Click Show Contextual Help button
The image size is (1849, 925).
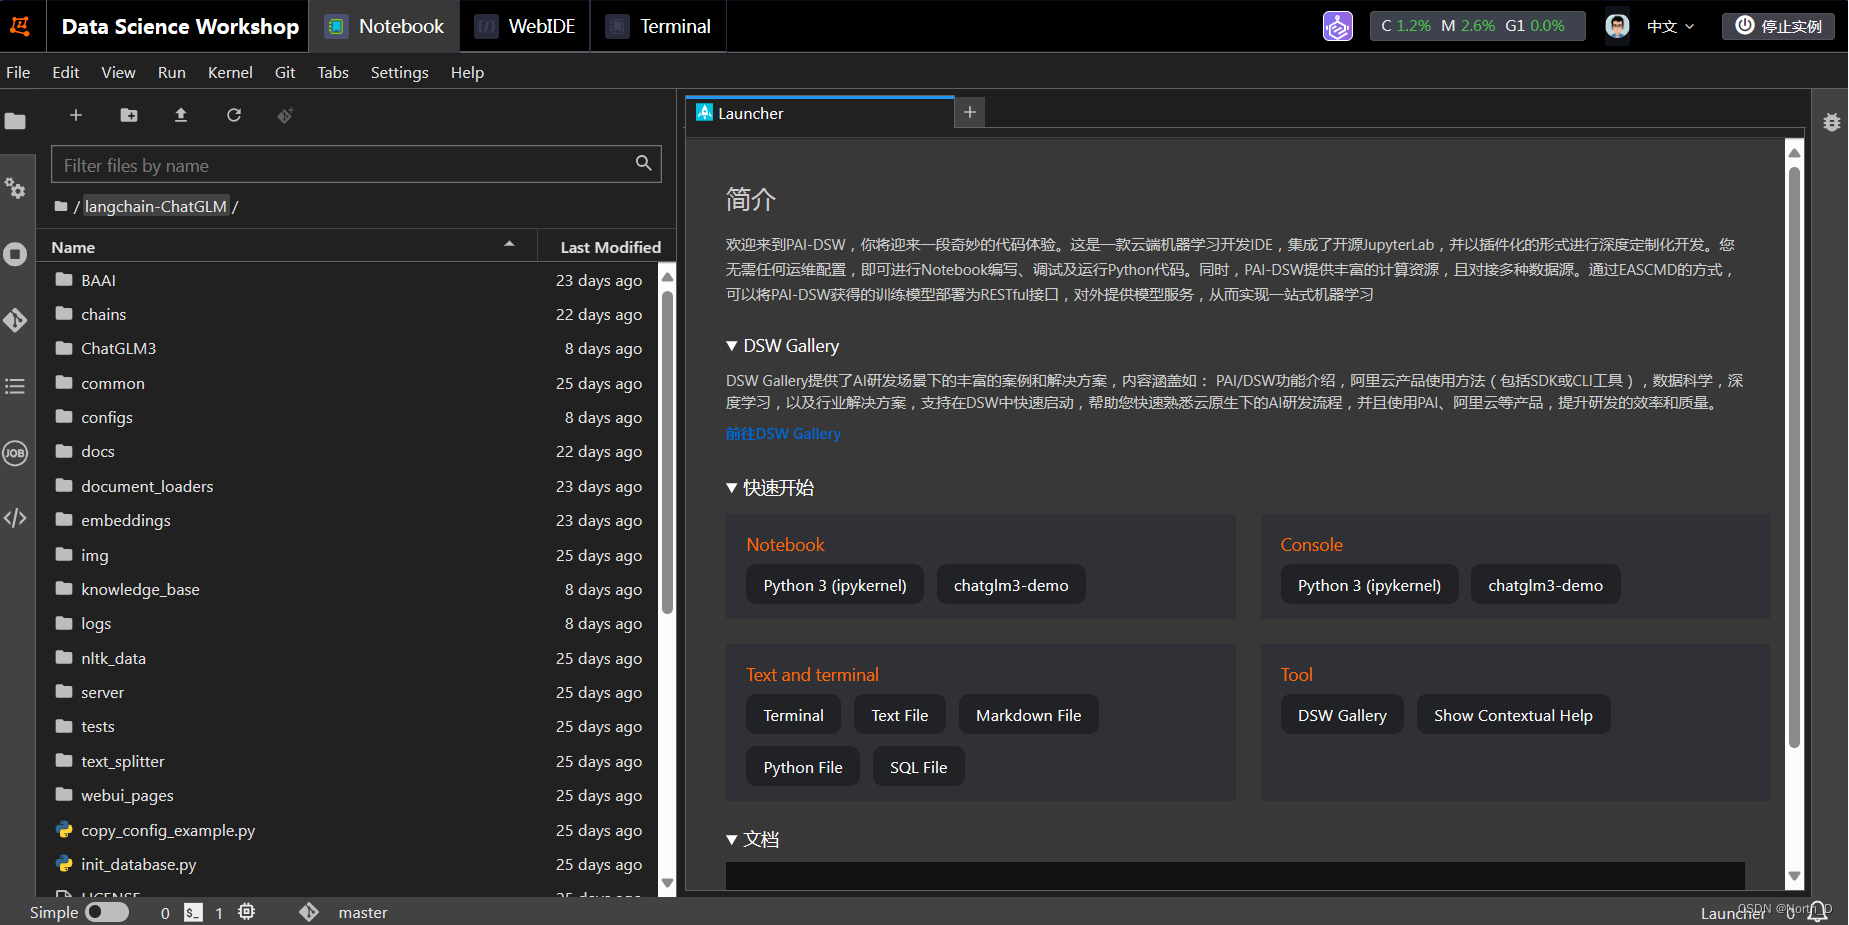(1513, 715)
